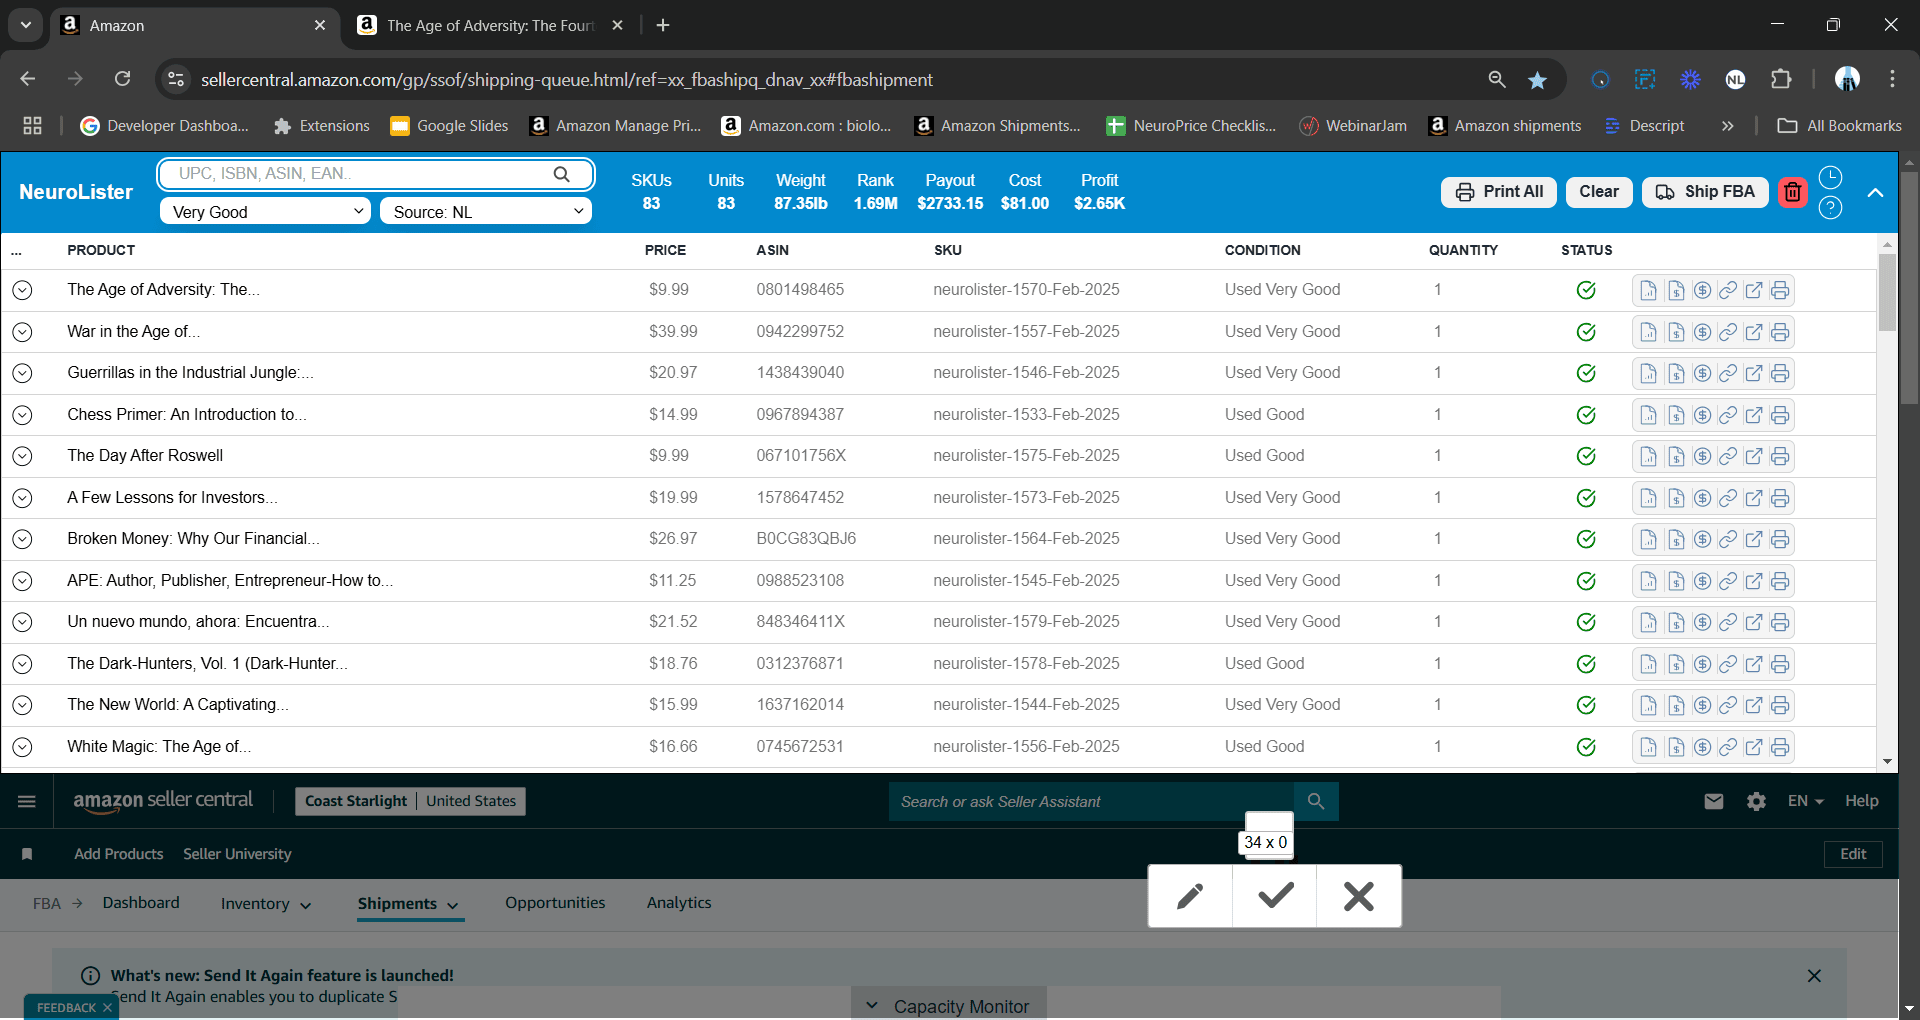Click the Edit button in Seller Central
This screenshot has height=1020, width=1920.
1853,854
